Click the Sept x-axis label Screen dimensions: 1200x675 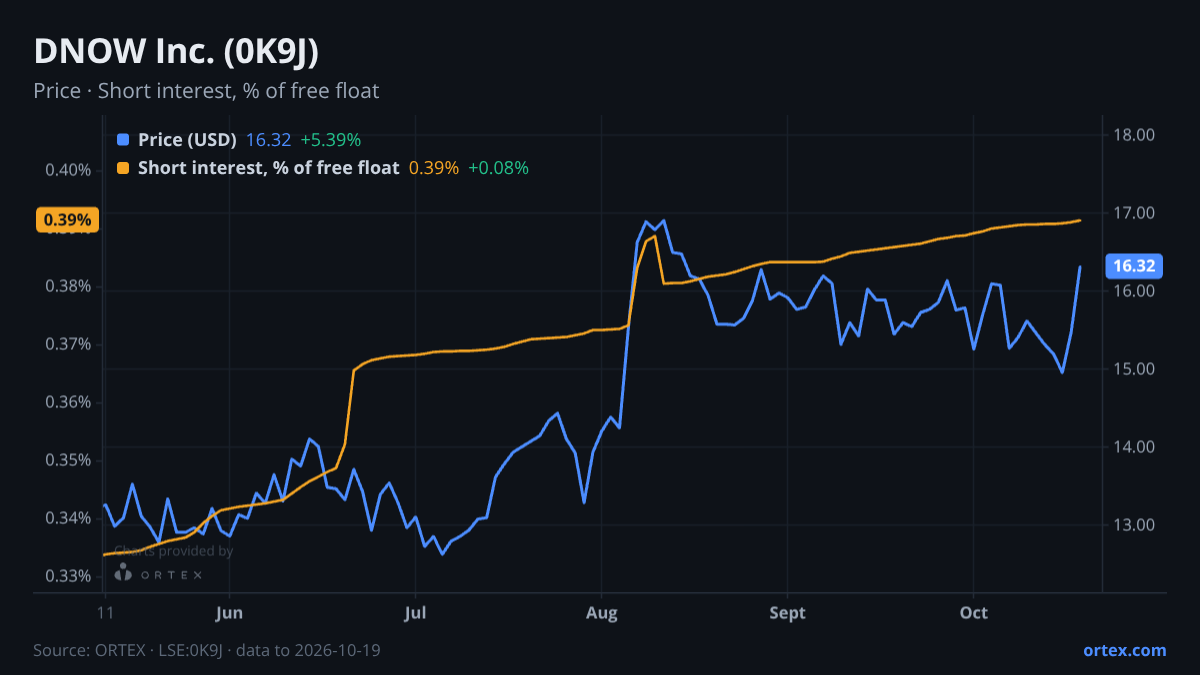pyautogui.click(x=787, y=613)
